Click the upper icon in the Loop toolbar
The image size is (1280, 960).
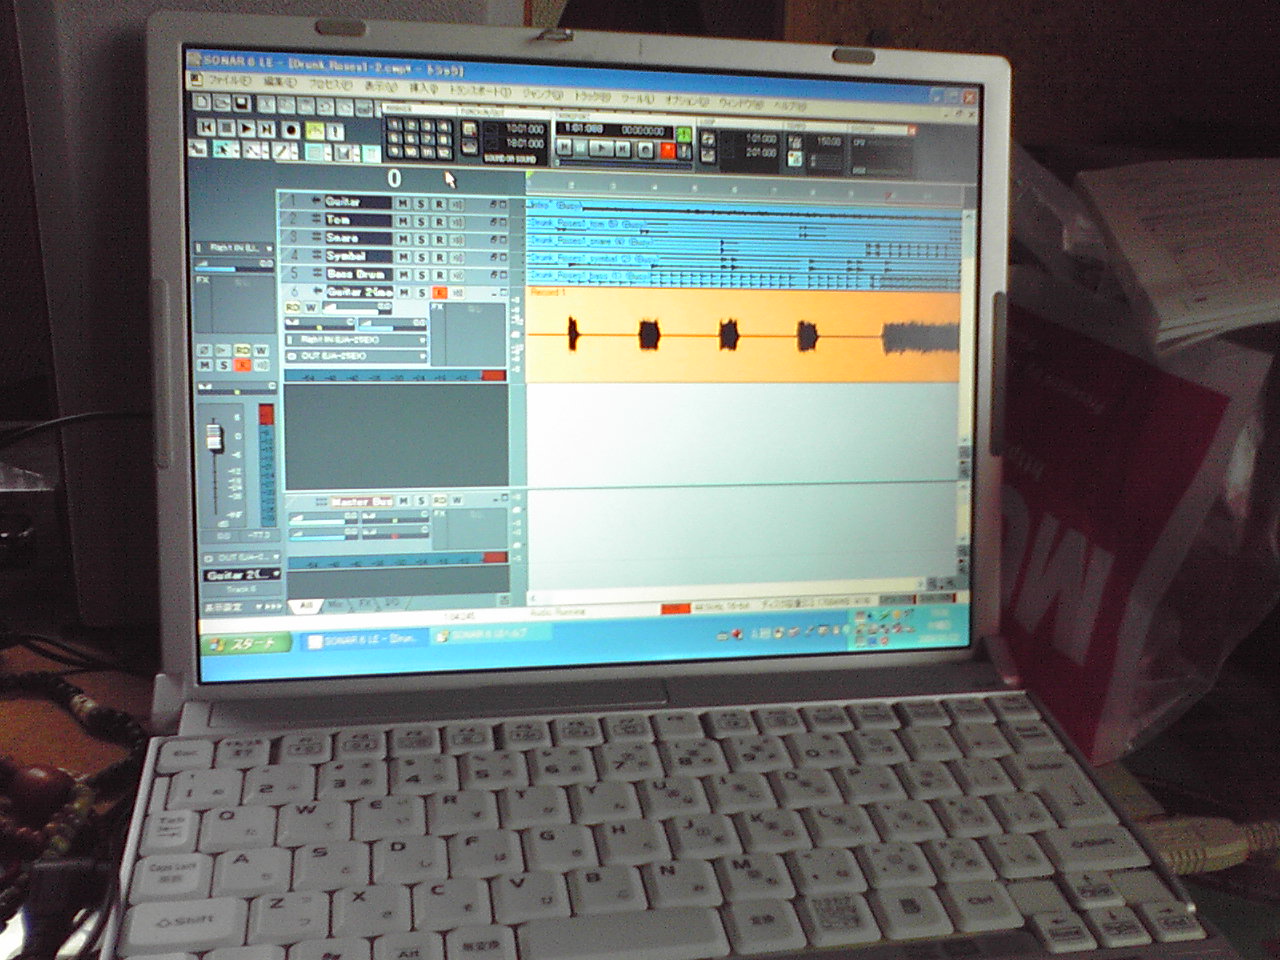(x=708, y=139)
